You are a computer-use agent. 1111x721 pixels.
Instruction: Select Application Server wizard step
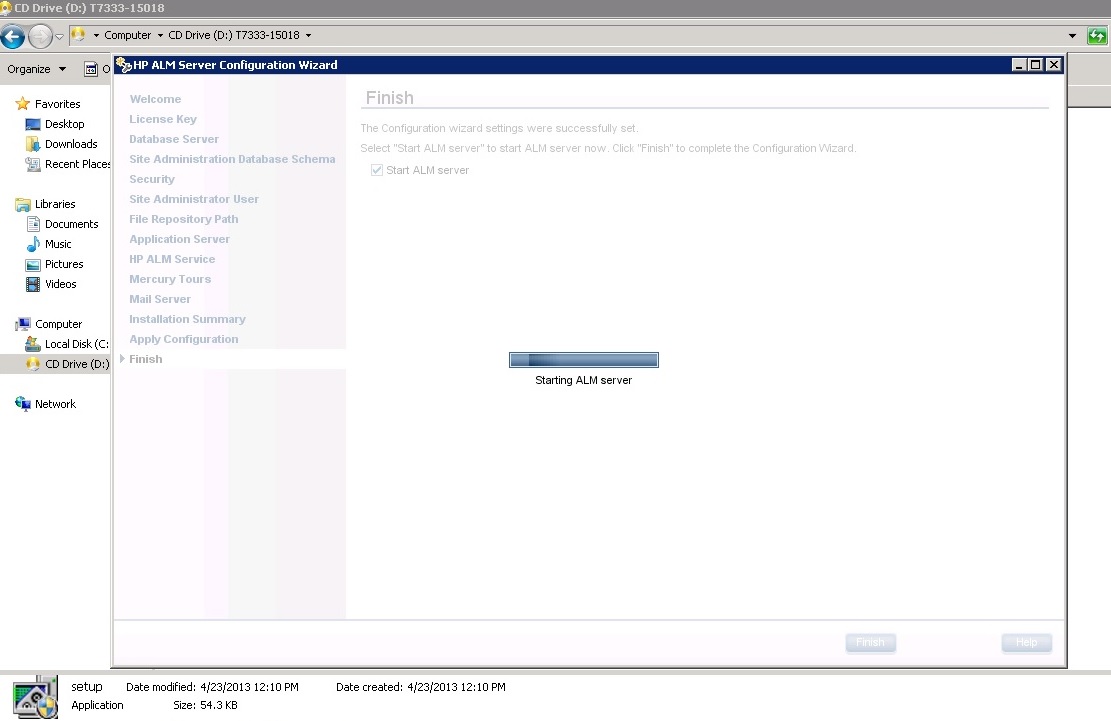coord(179,239)
